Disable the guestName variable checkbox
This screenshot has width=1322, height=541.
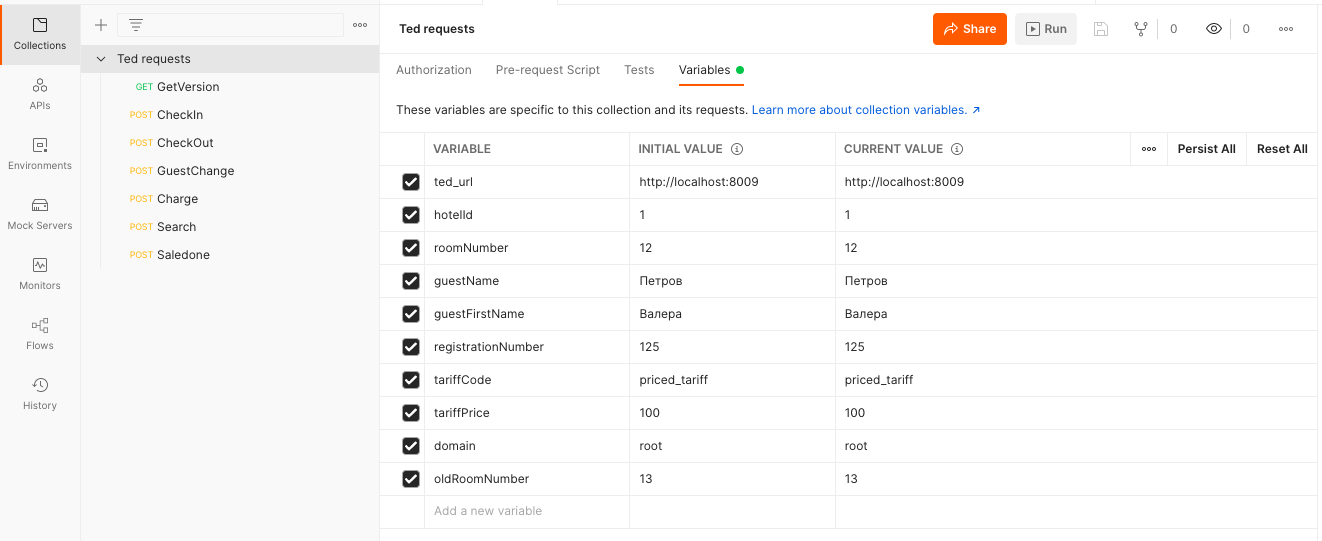click(x=410, y=281)
